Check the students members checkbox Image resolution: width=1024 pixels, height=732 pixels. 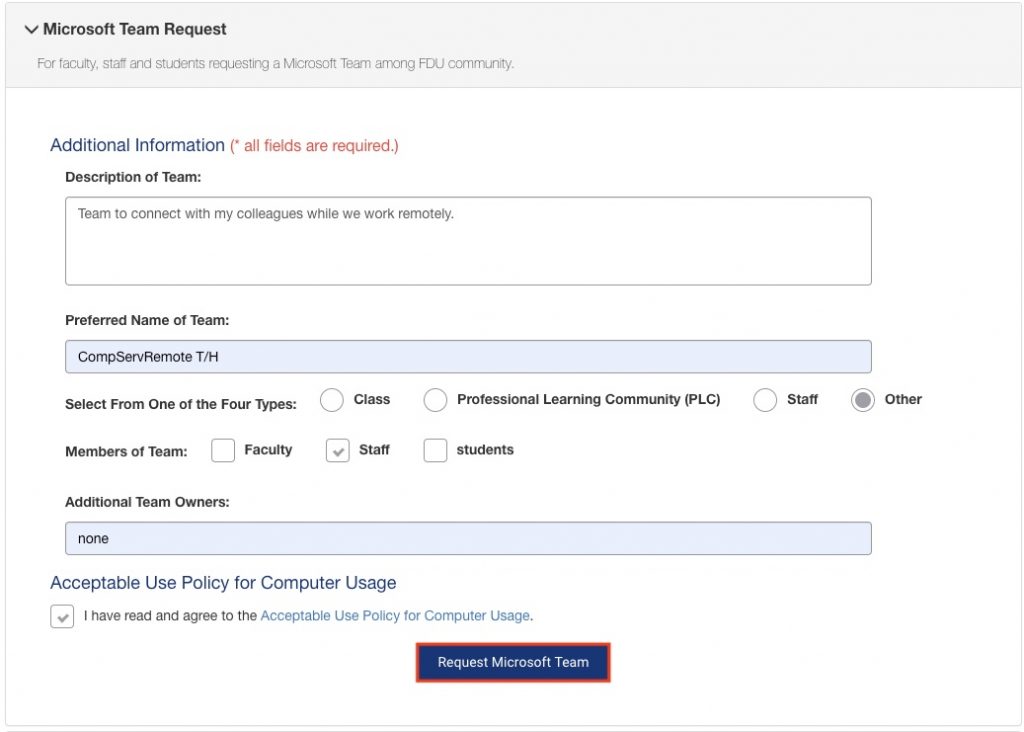tap(435, 450)
